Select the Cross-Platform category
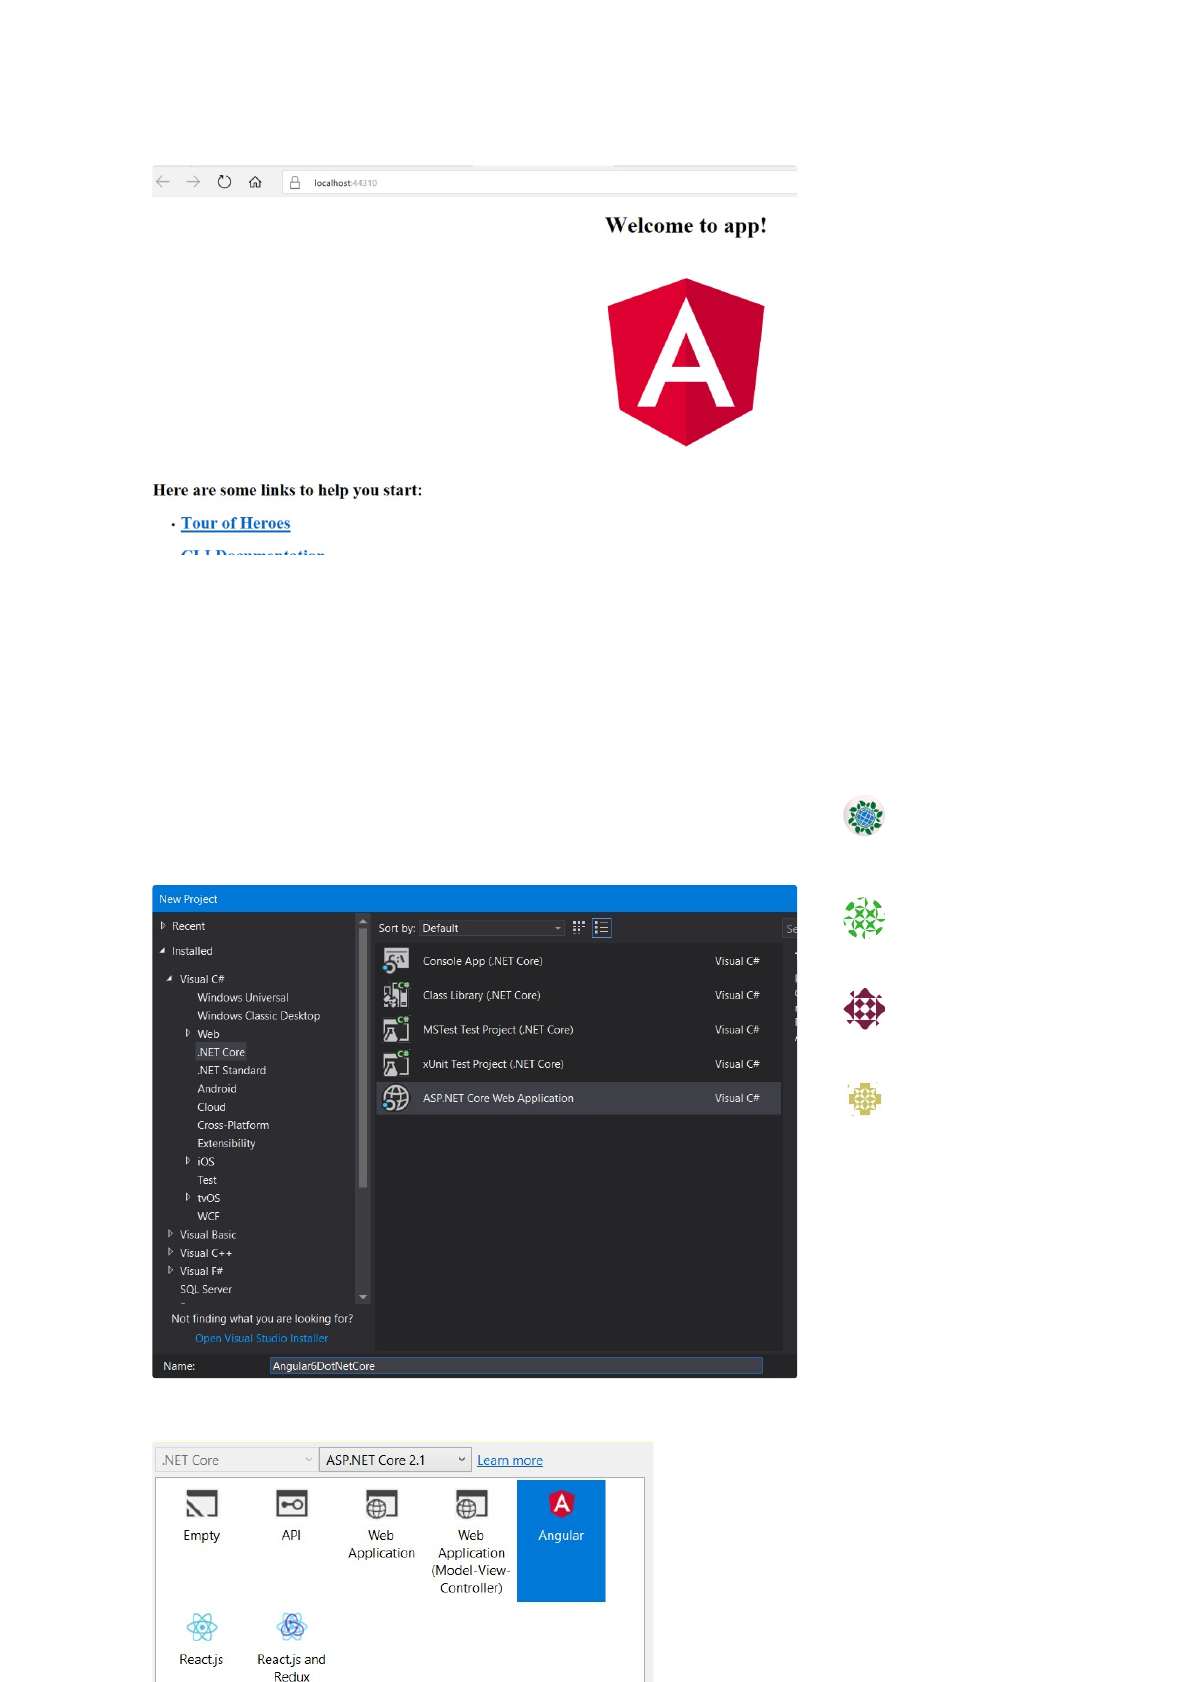1190x1682 pixels. tap(233, 1125)
